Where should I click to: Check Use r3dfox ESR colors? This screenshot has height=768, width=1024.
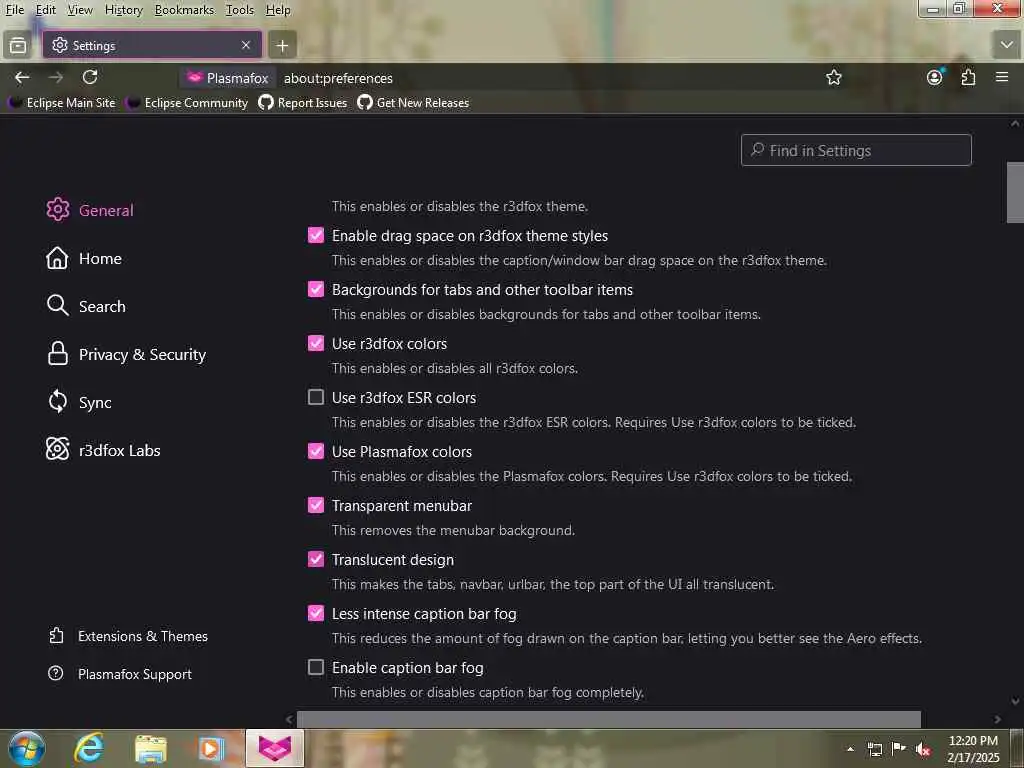(315, 397)
